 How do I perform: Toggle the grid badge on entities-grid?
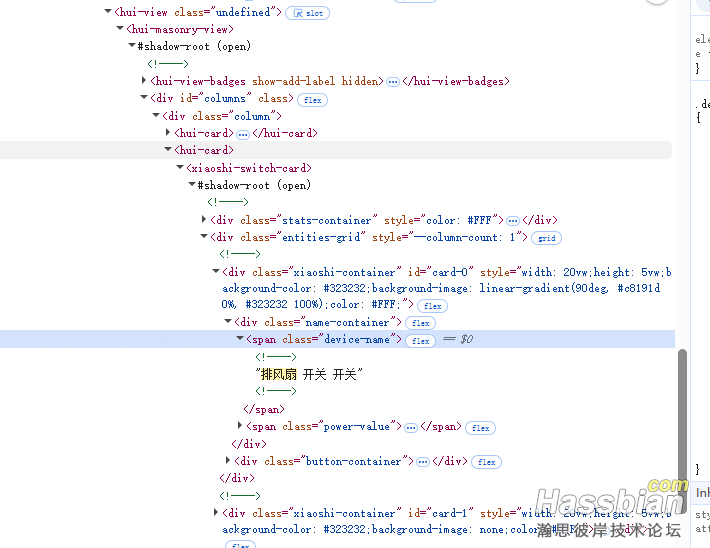tap(546, 238)
